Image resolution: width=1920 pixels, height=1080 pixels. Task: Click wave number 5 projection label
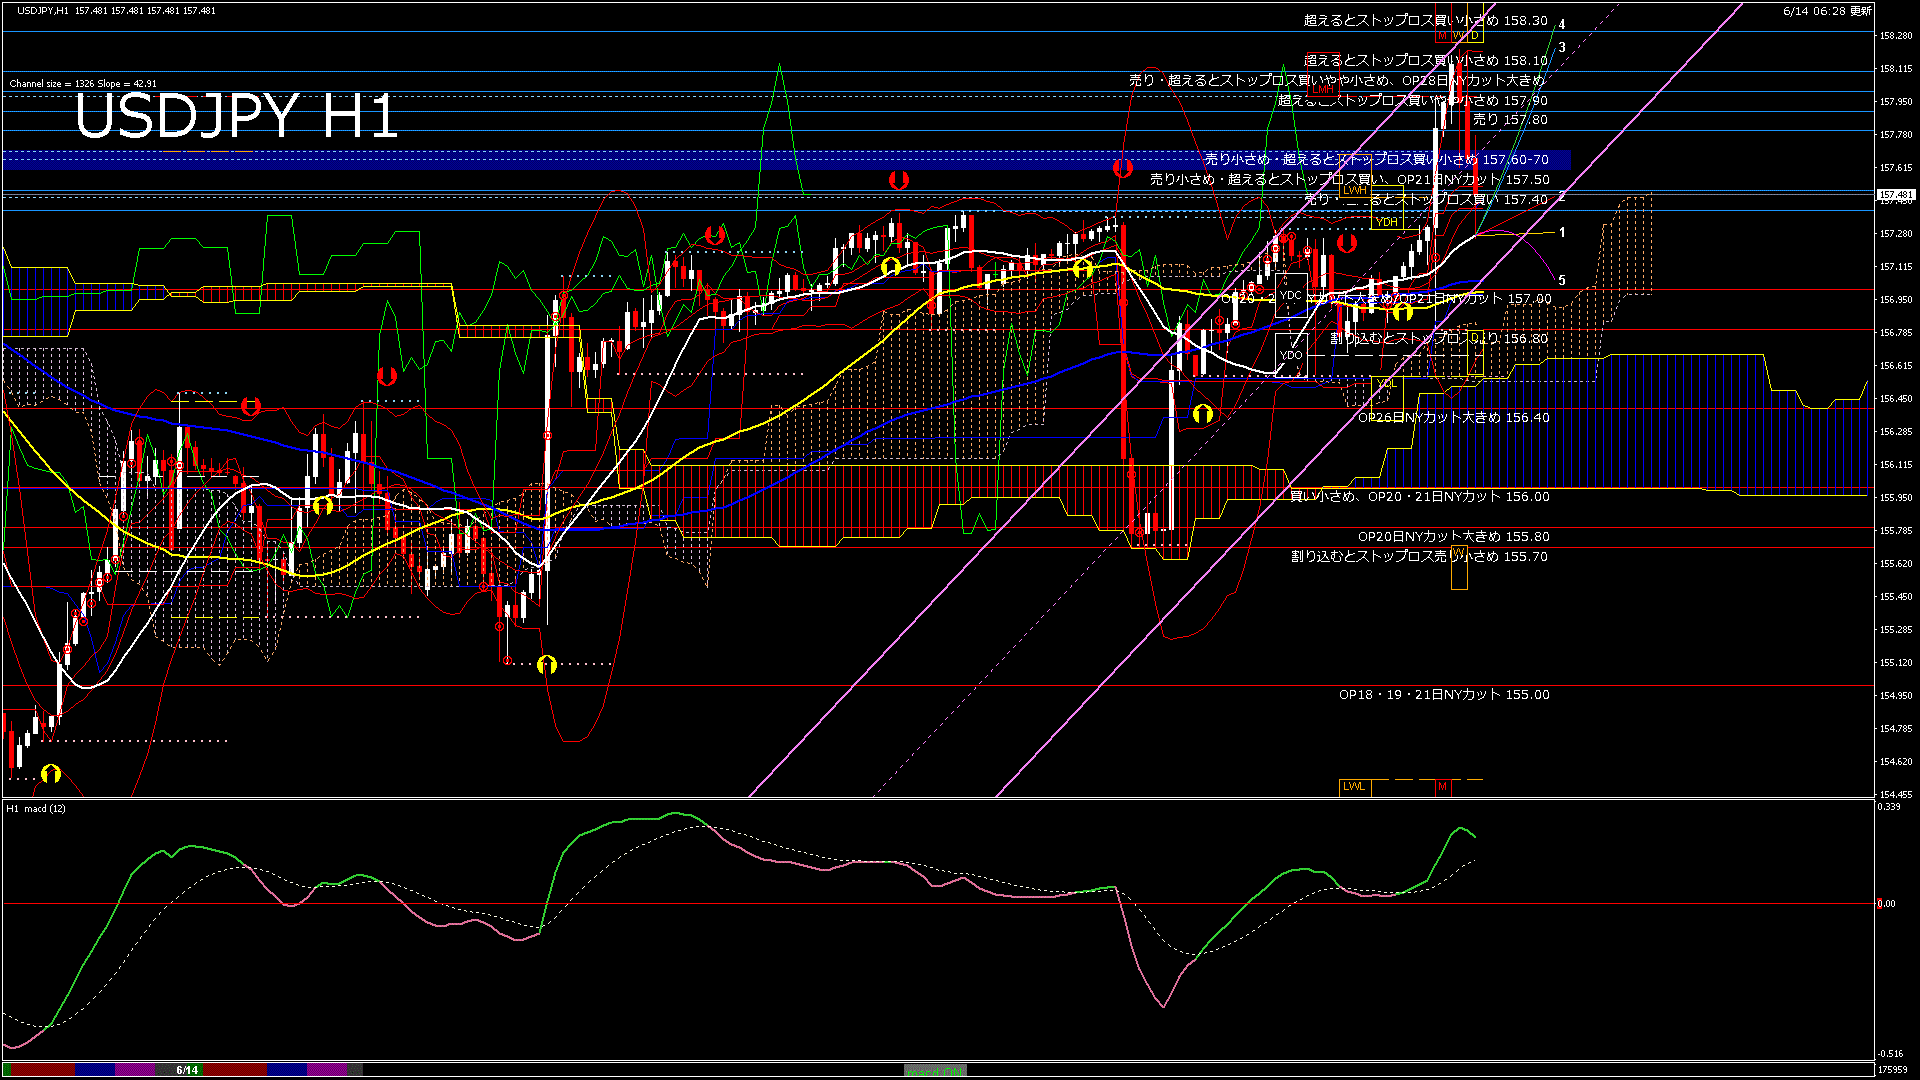pyautogui.click(x=1562, y=281)
